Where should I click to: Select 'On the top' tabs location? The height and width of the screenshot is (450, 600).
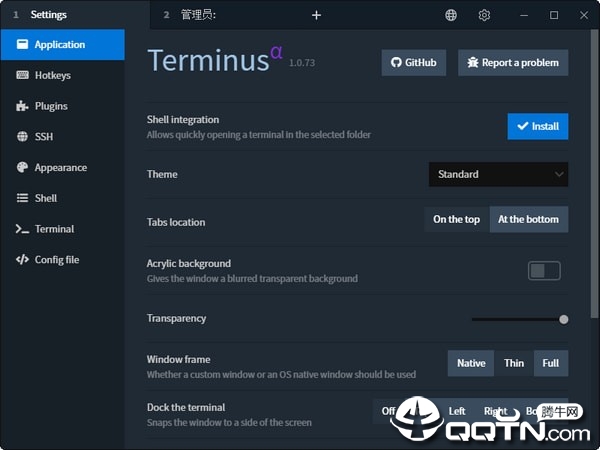457,219
